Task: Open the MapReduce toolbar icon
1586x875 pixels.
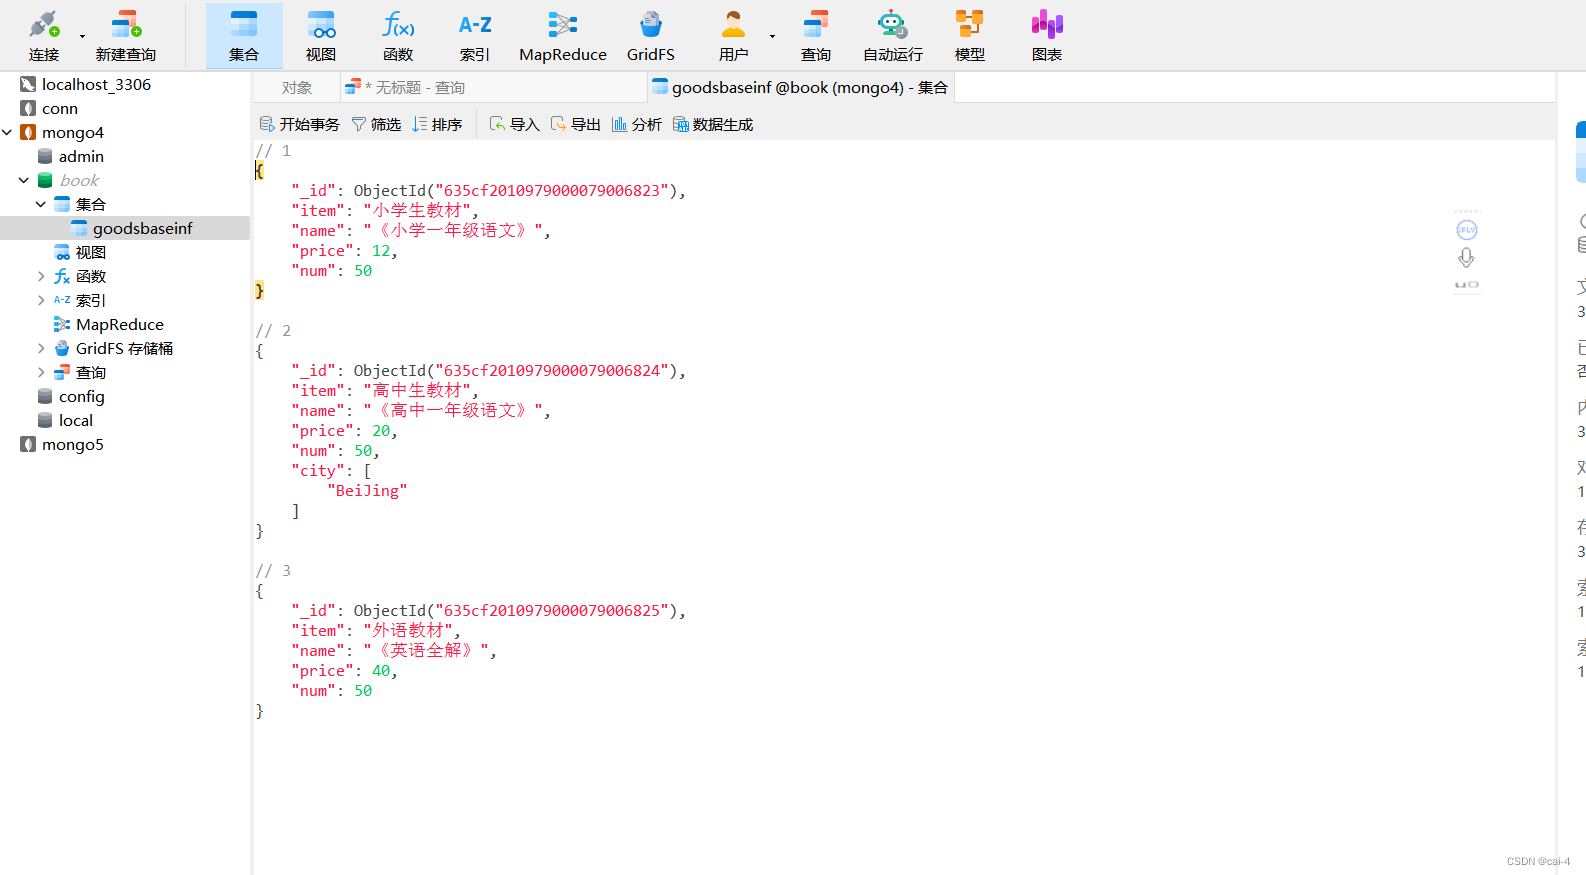Action: click(x=563, y=36)
